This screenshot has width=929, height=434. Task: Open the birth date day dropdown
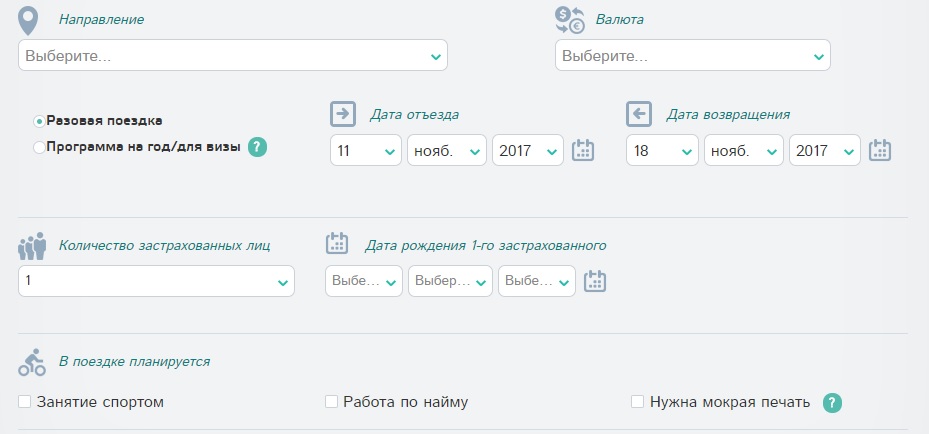click(364, 281)
